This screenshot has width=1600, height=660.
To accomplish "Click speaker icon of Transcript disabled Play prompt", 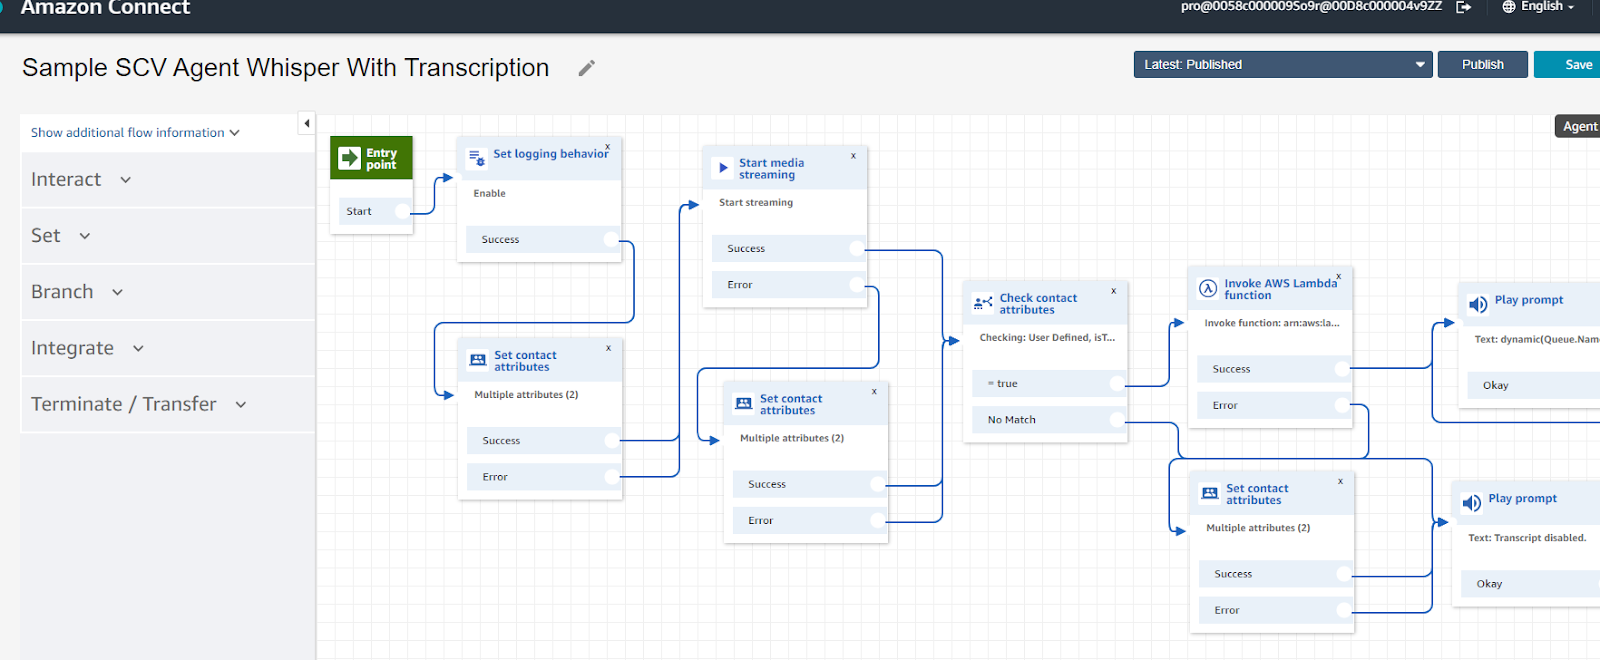I will 1471,503.
